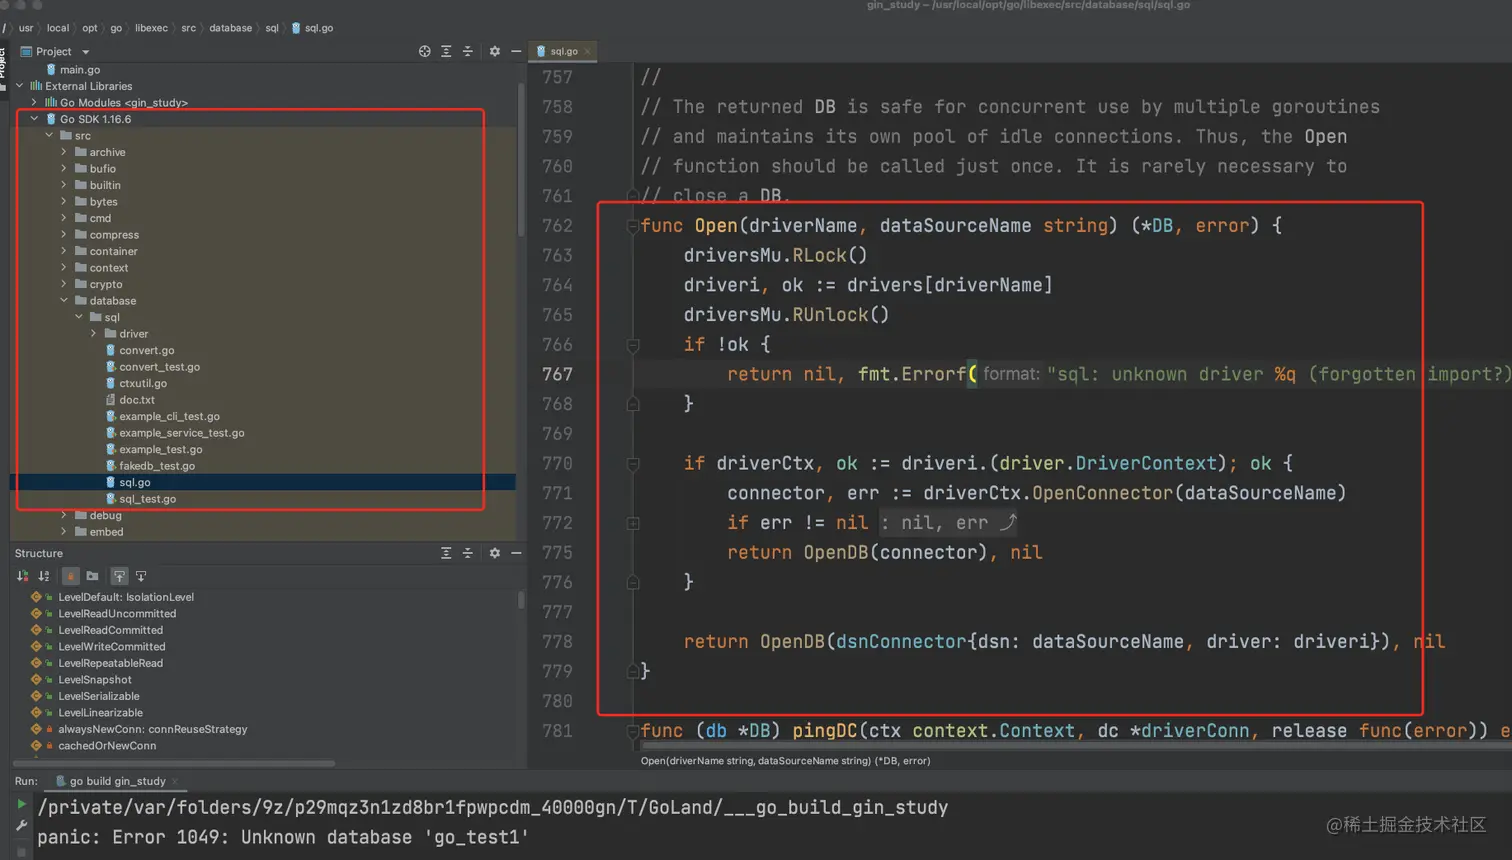Open main.go in the project tree

click(x=80, y=70)
